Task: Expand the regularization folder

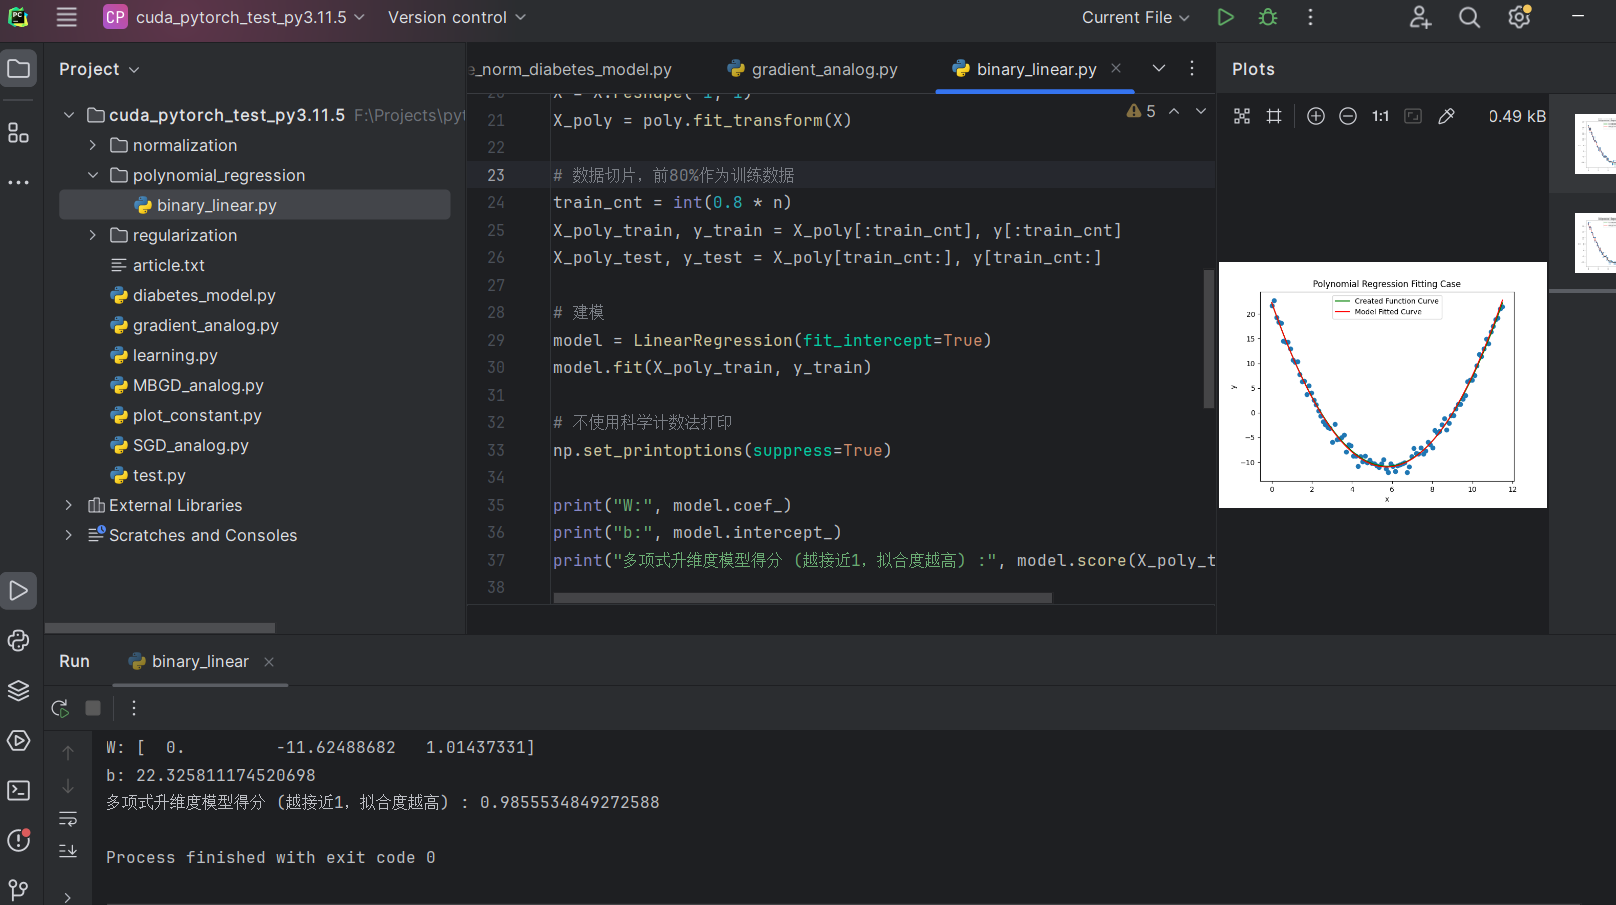Action: pos(93,235)
